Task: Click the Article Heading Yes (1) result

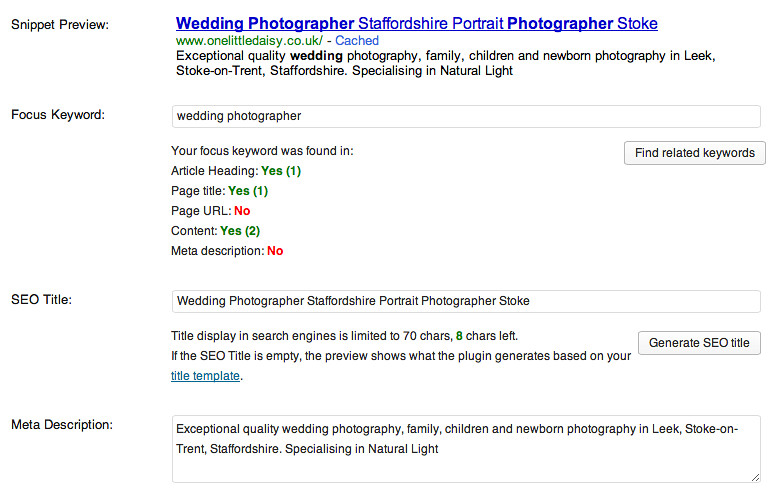Action: (x=281, y=171)
